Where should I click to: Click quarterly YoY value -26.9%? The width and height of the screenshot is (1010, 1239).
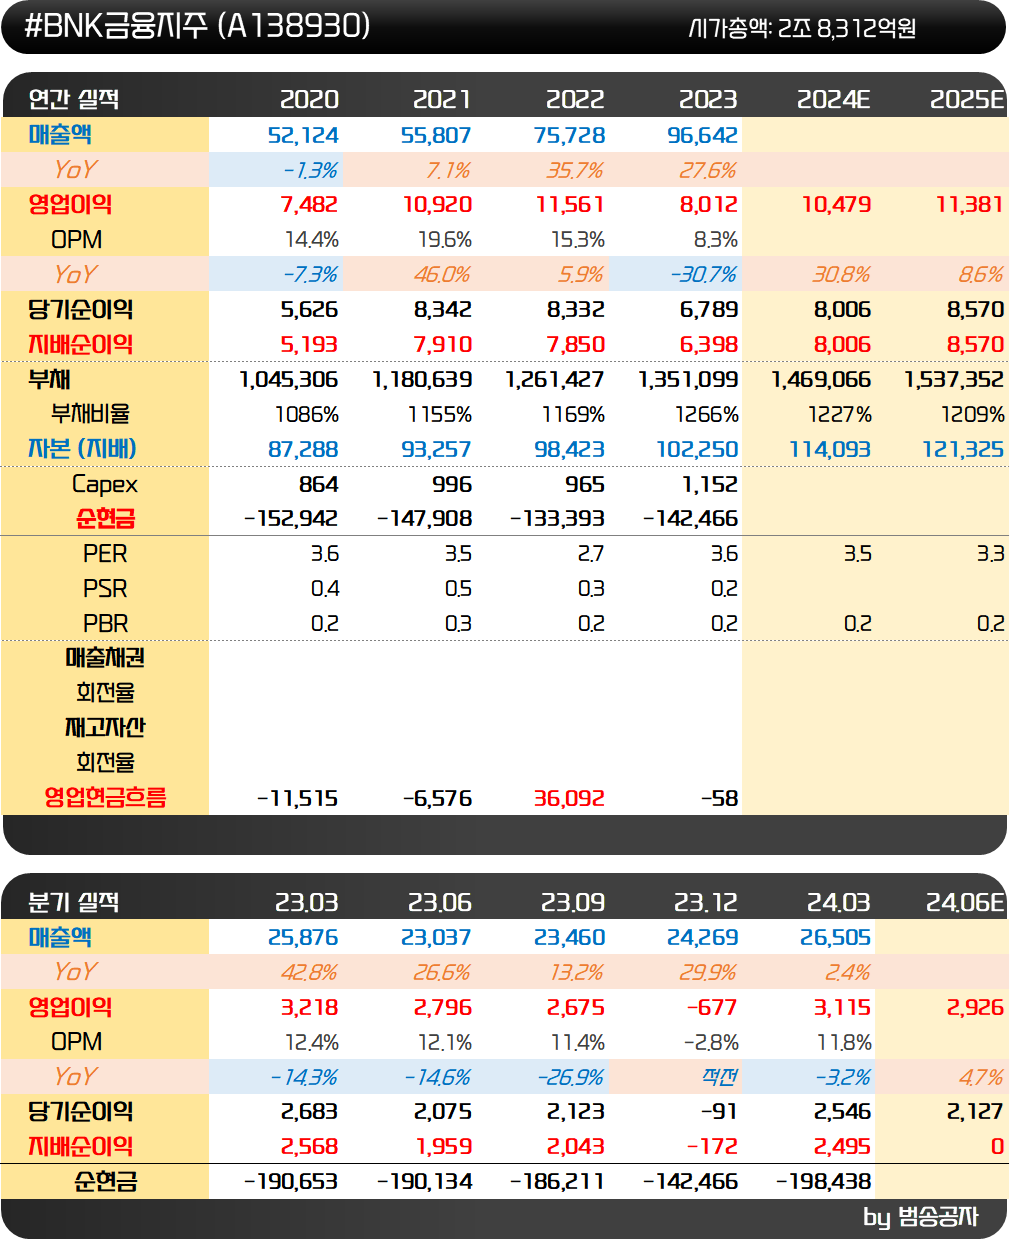pyautogui.click(x=571, y=1076)
